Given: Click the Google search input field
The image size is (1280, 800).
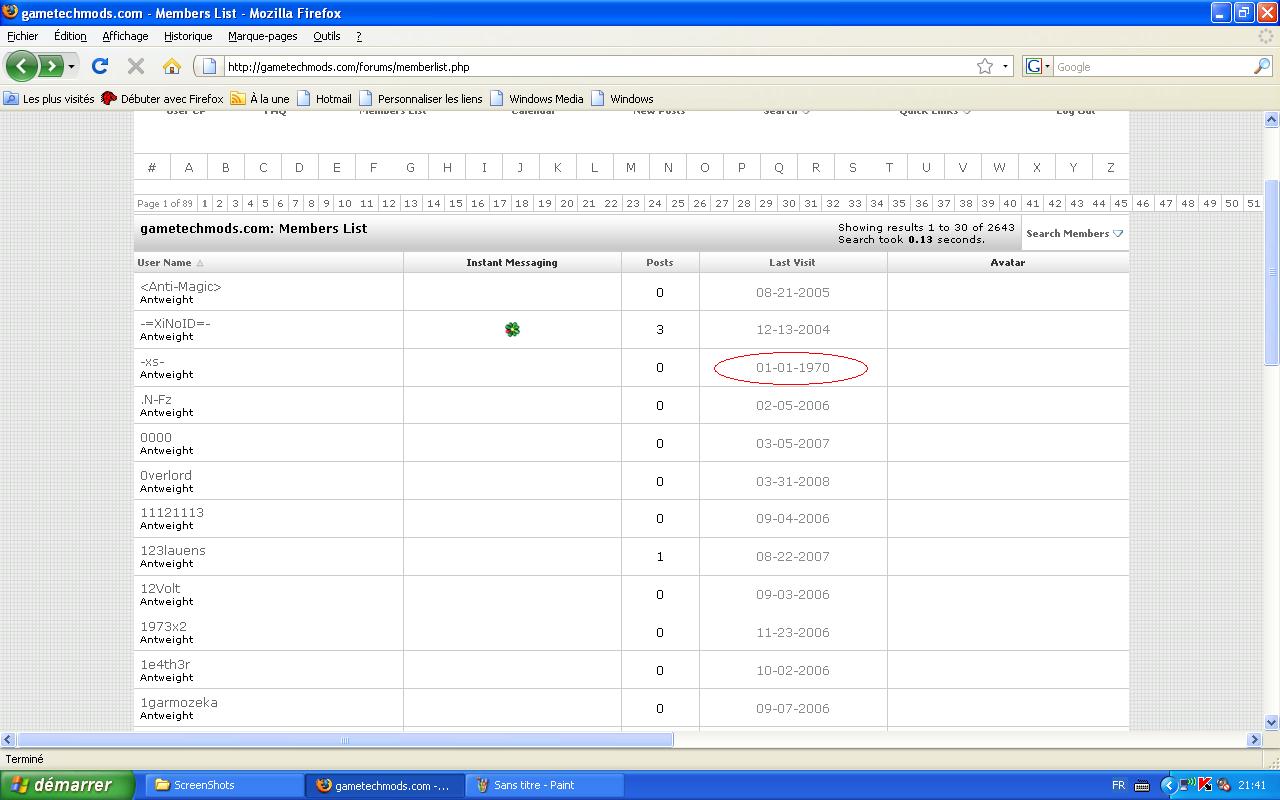Looking at the screenshot, I should tap(1153, 67).
